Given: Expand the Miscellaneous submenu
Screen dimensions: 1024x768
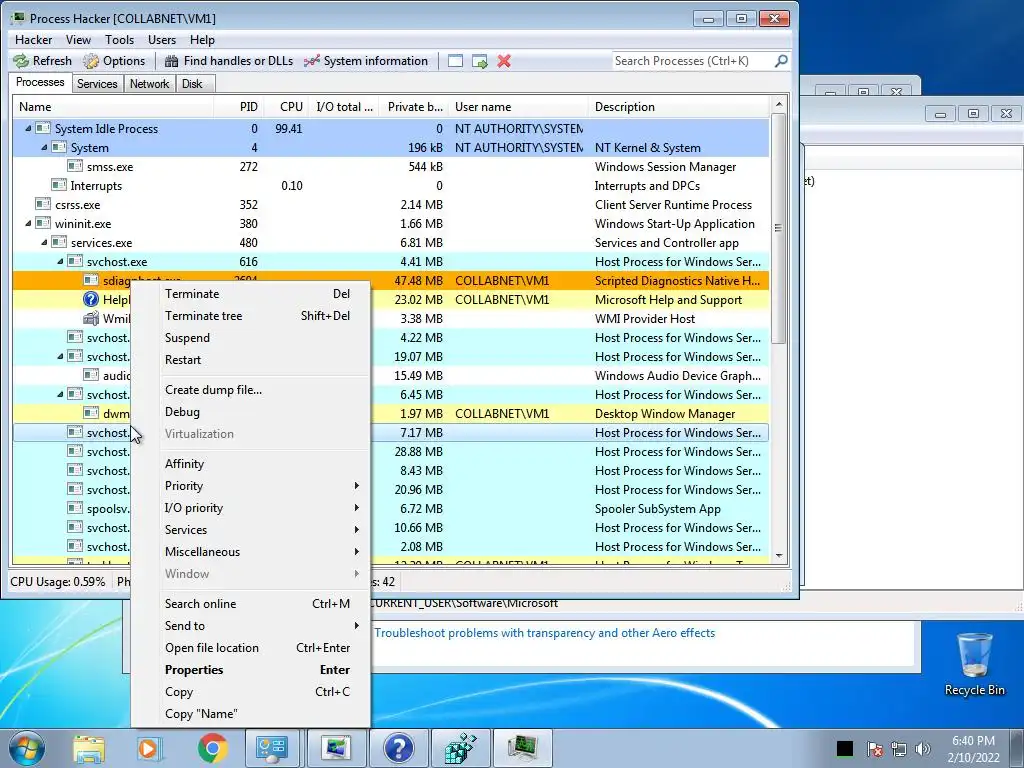Looking at the screenshot, I should tap(357, 552).
